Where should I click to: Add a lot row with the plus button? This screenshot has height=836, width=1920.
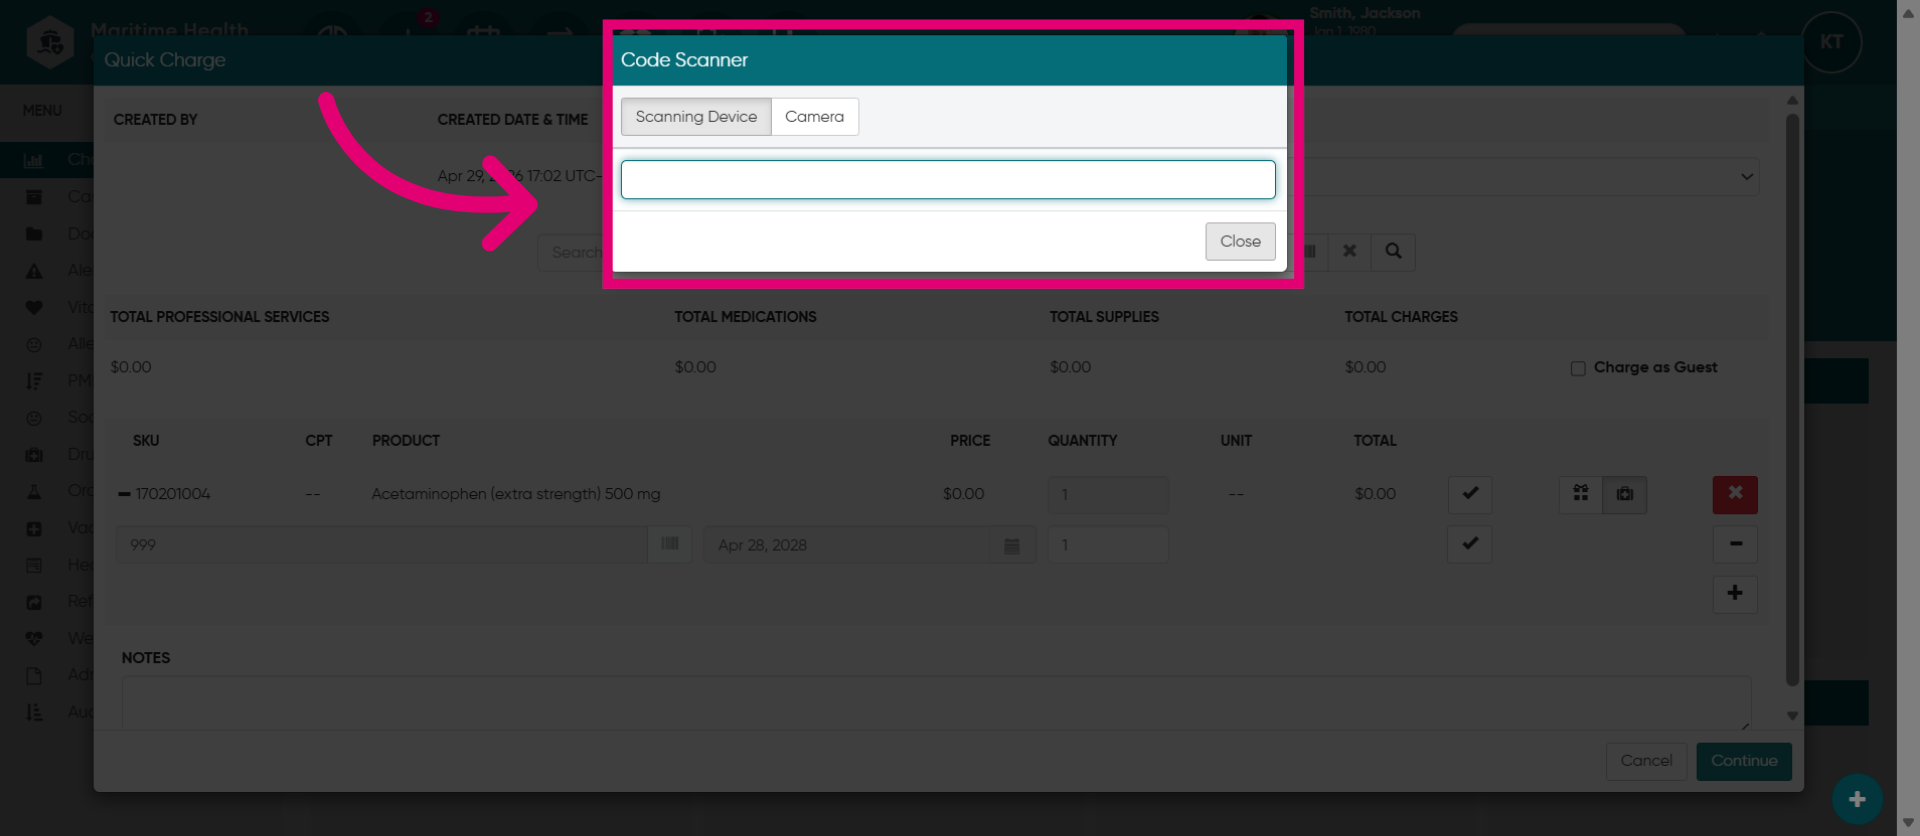tap(1735, 593)
